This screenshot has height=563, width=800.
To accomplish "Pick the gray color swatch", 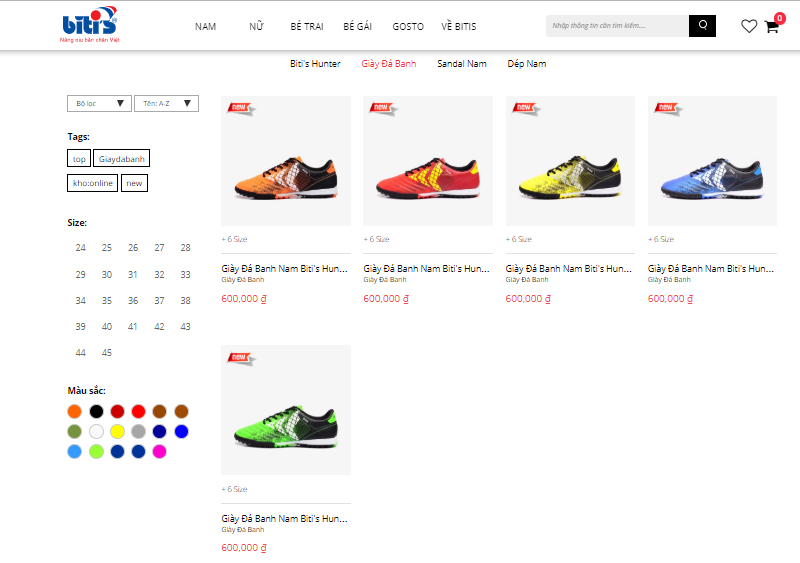I will point(138,432).
